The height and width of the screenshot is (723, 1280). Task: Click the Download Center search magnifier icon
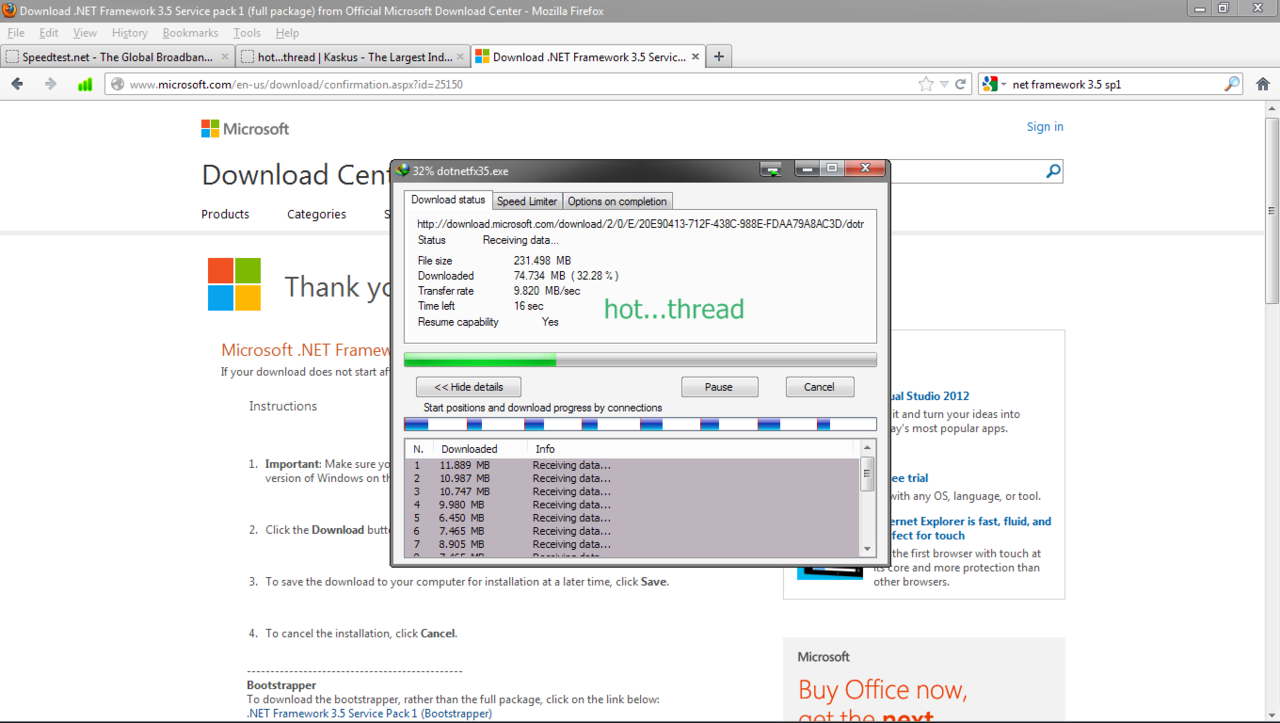click(x=1053, y=172)
